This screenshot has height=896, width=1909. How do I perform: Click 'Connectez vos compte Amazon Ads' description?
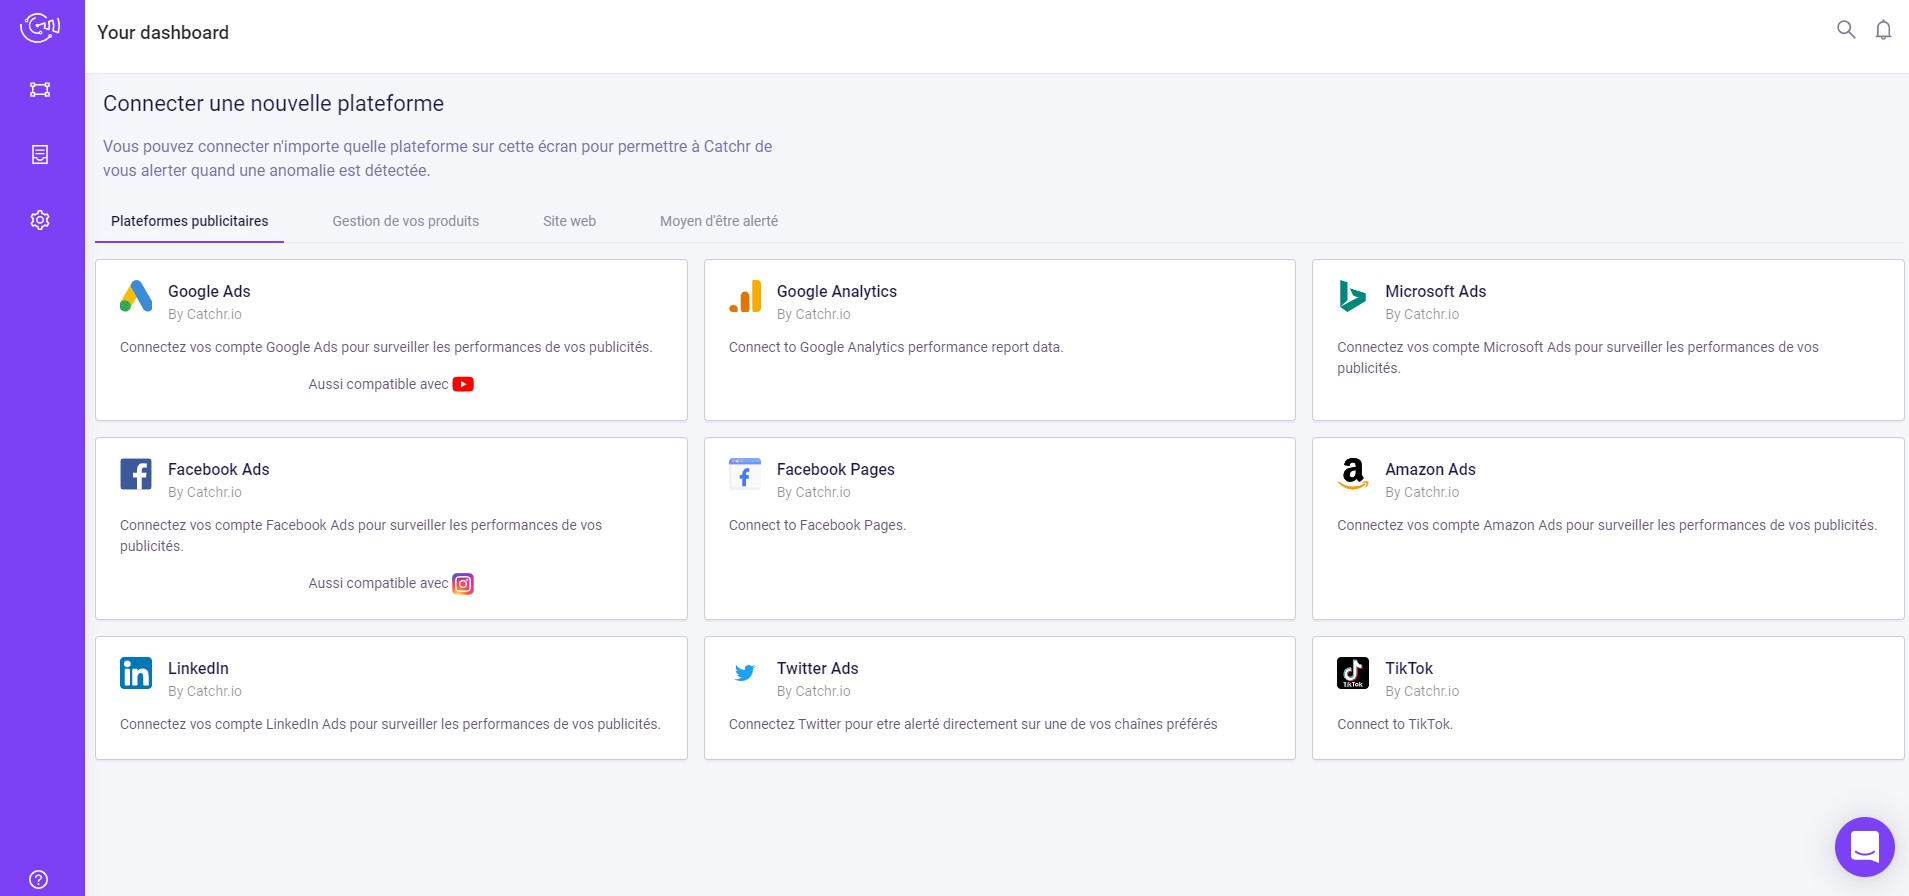click(1607, 525)
